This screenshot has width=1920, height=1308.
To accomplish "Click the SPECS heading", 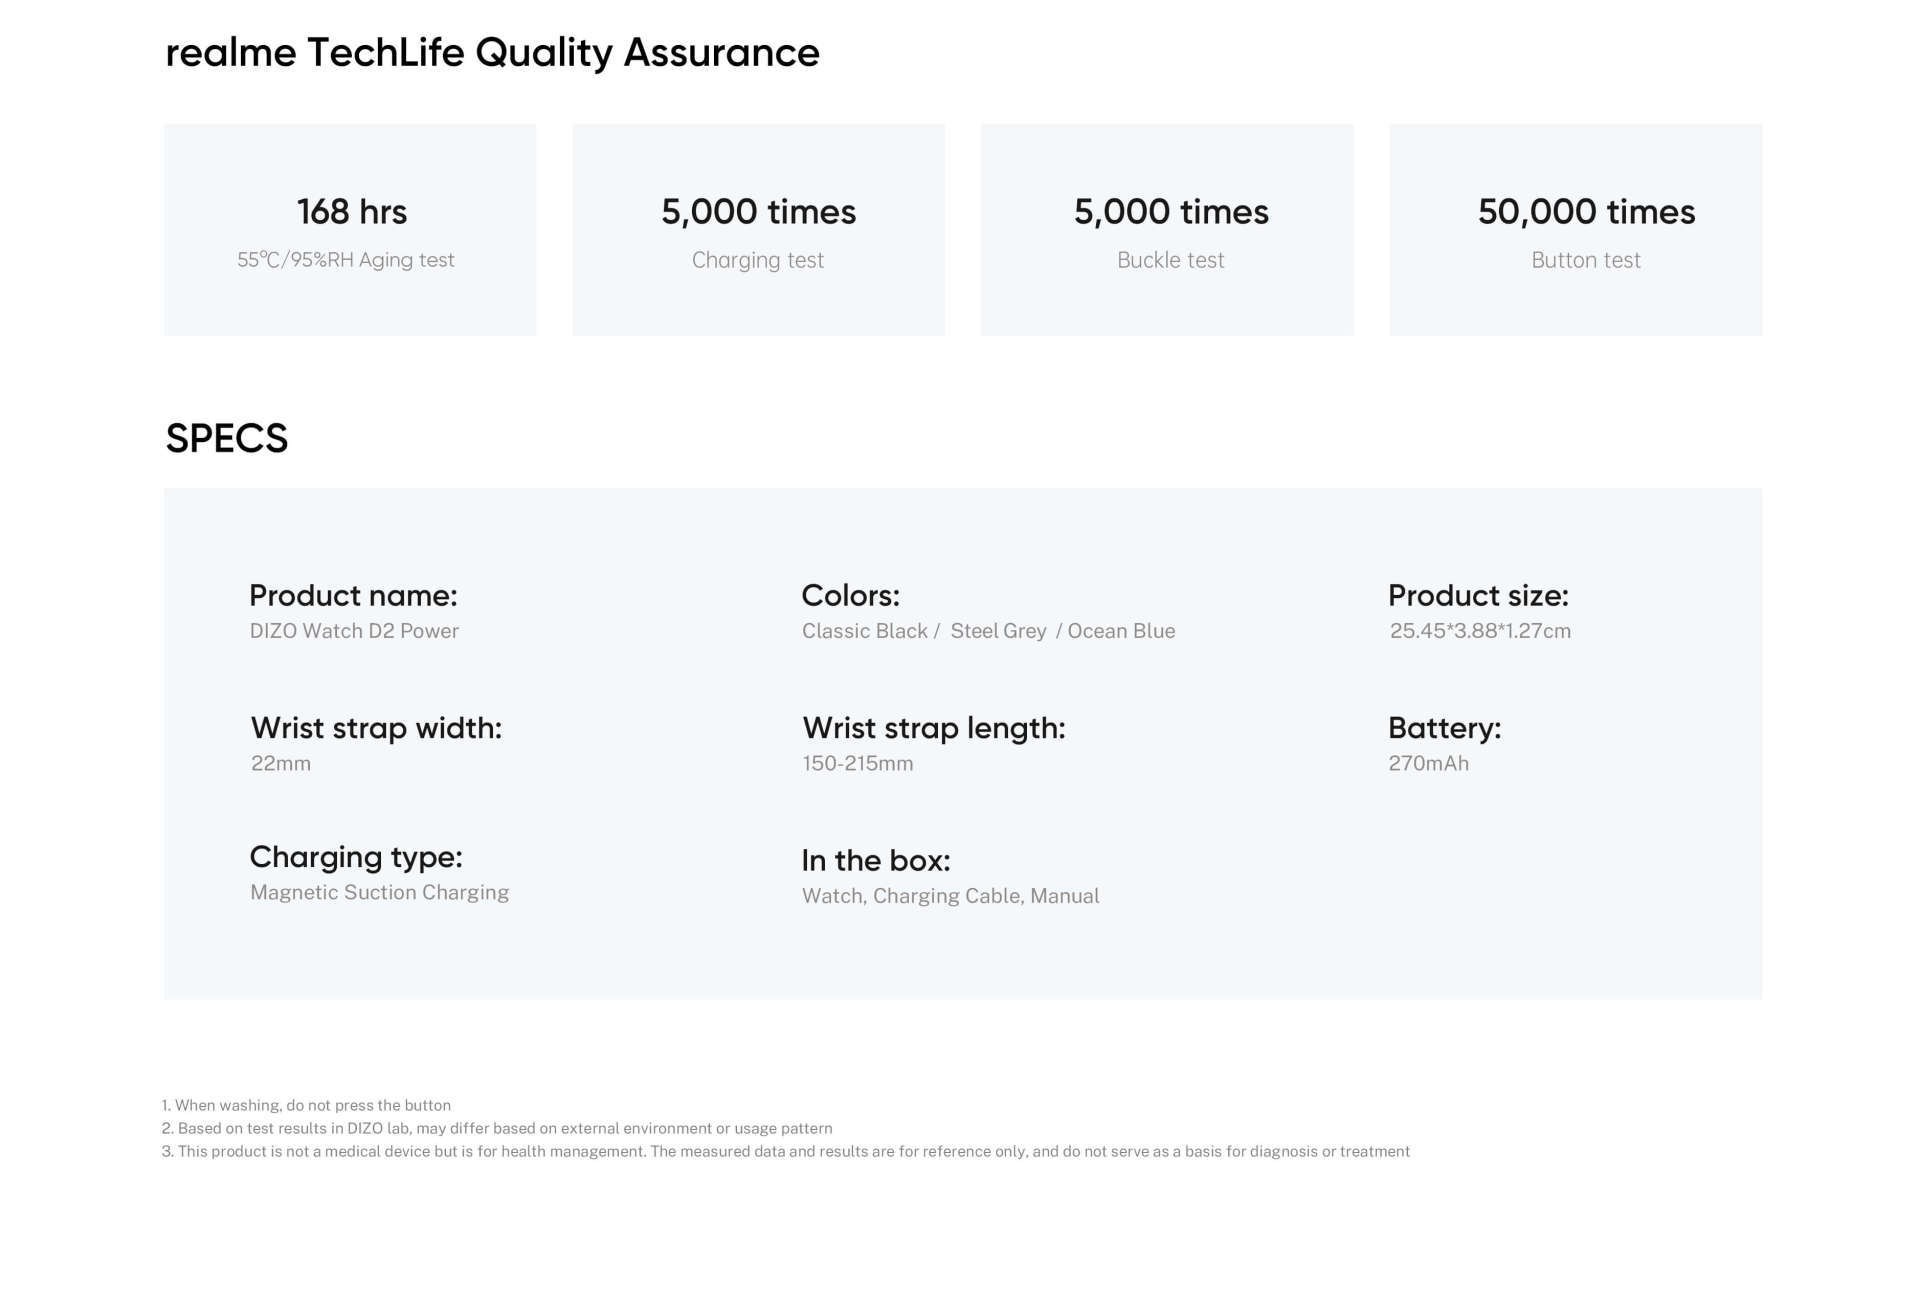I will pos(227,438).
